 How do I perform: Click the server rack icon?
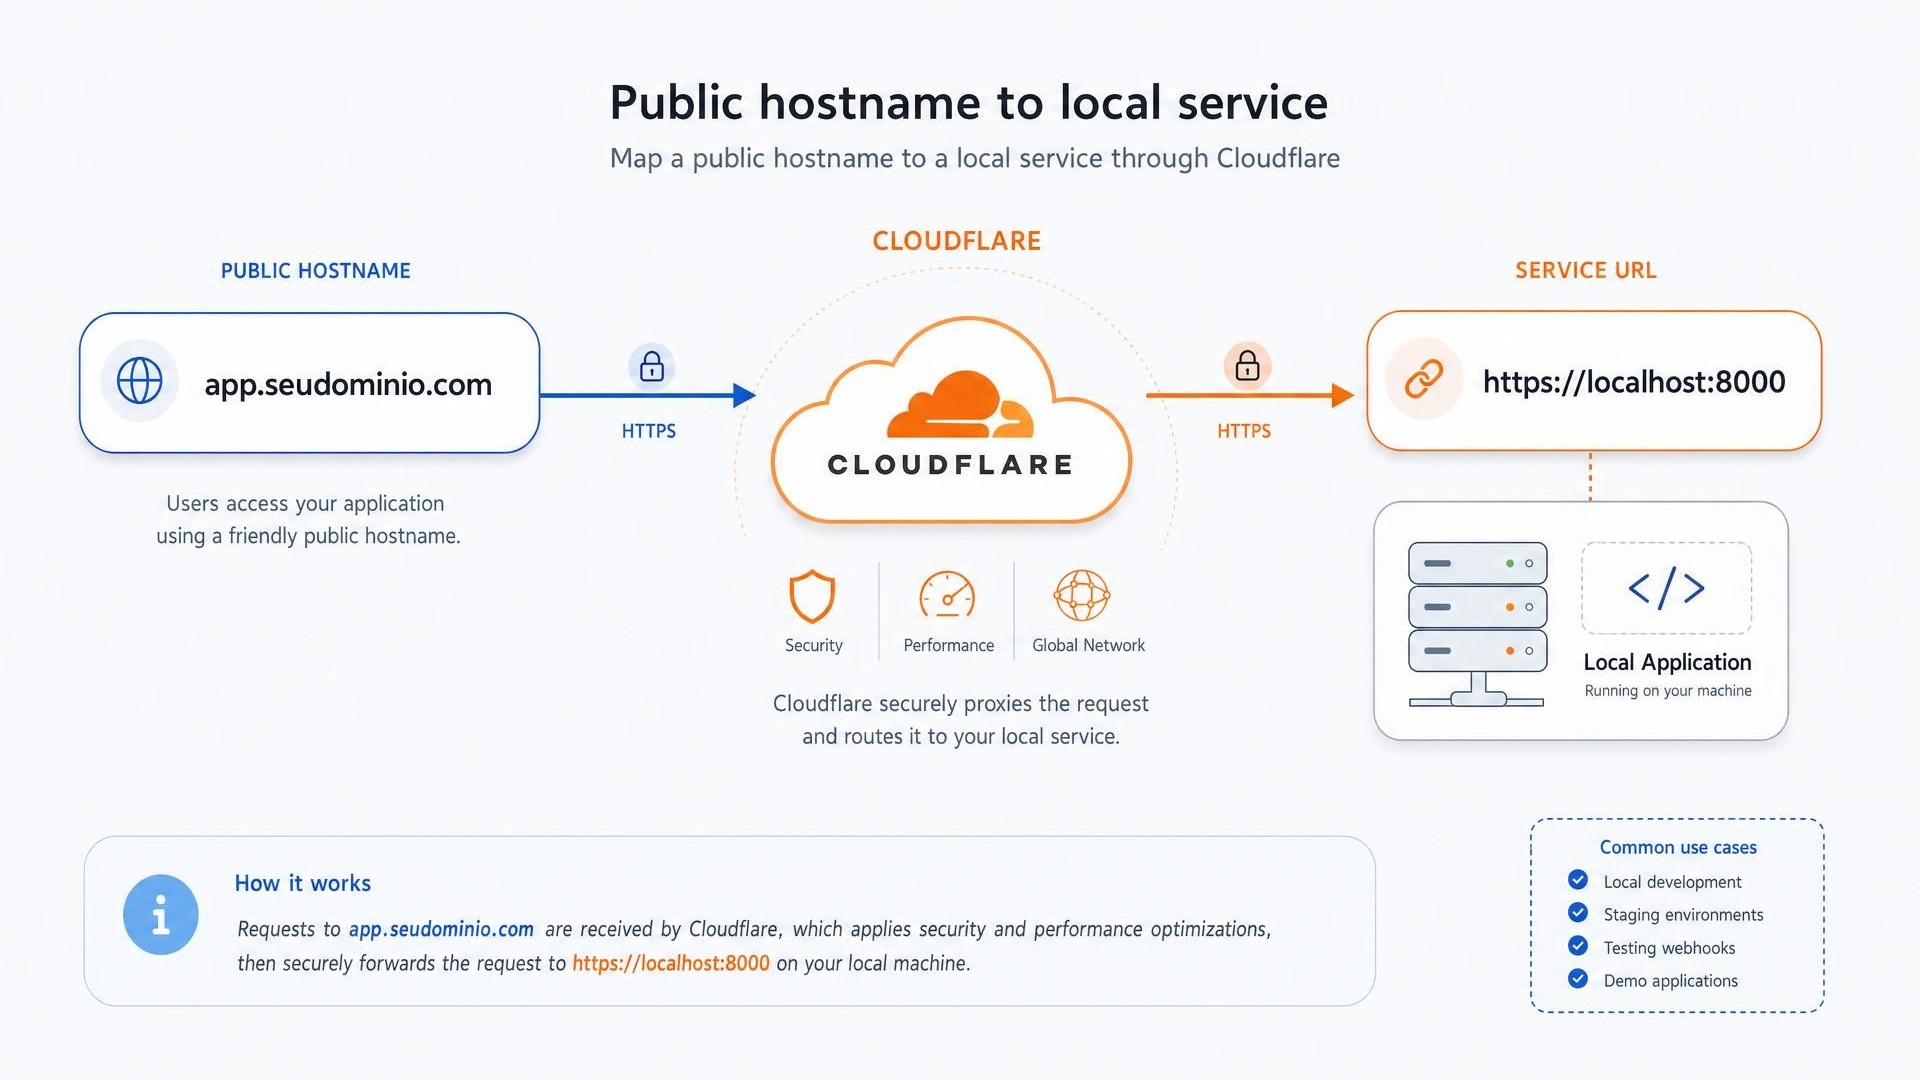coord(1477,624)
